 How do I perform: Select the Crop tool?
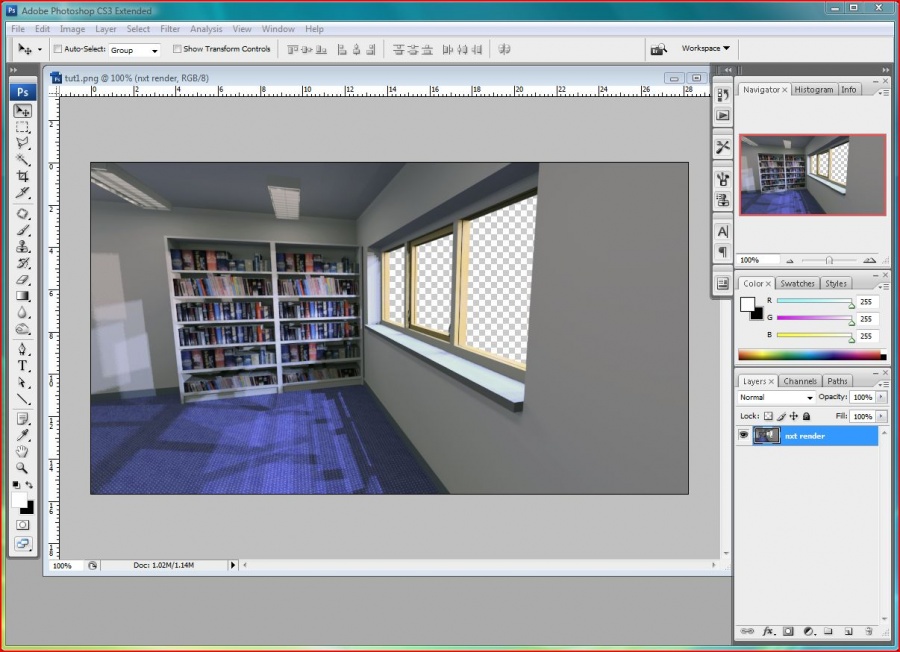click(22, 176)
